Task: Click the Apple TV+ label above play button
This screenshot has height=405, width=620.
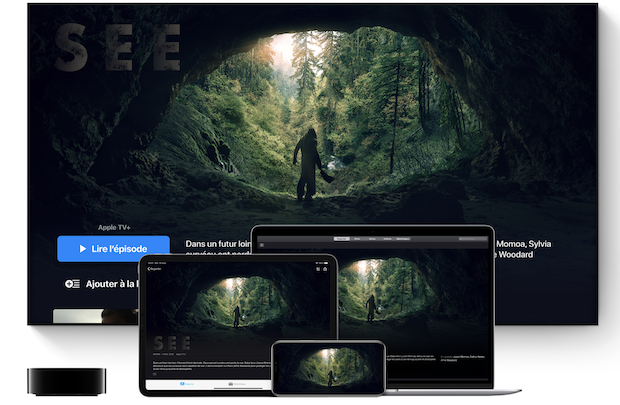Action: pyautogui.click(x=115, y=227)
